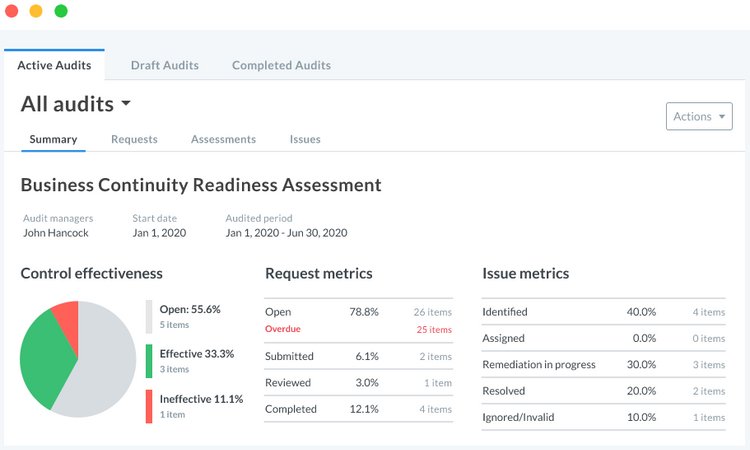Viewport: 750px width, 450px height.
Task: Go to the Requests sub-tab
Action: coord(134,139)
